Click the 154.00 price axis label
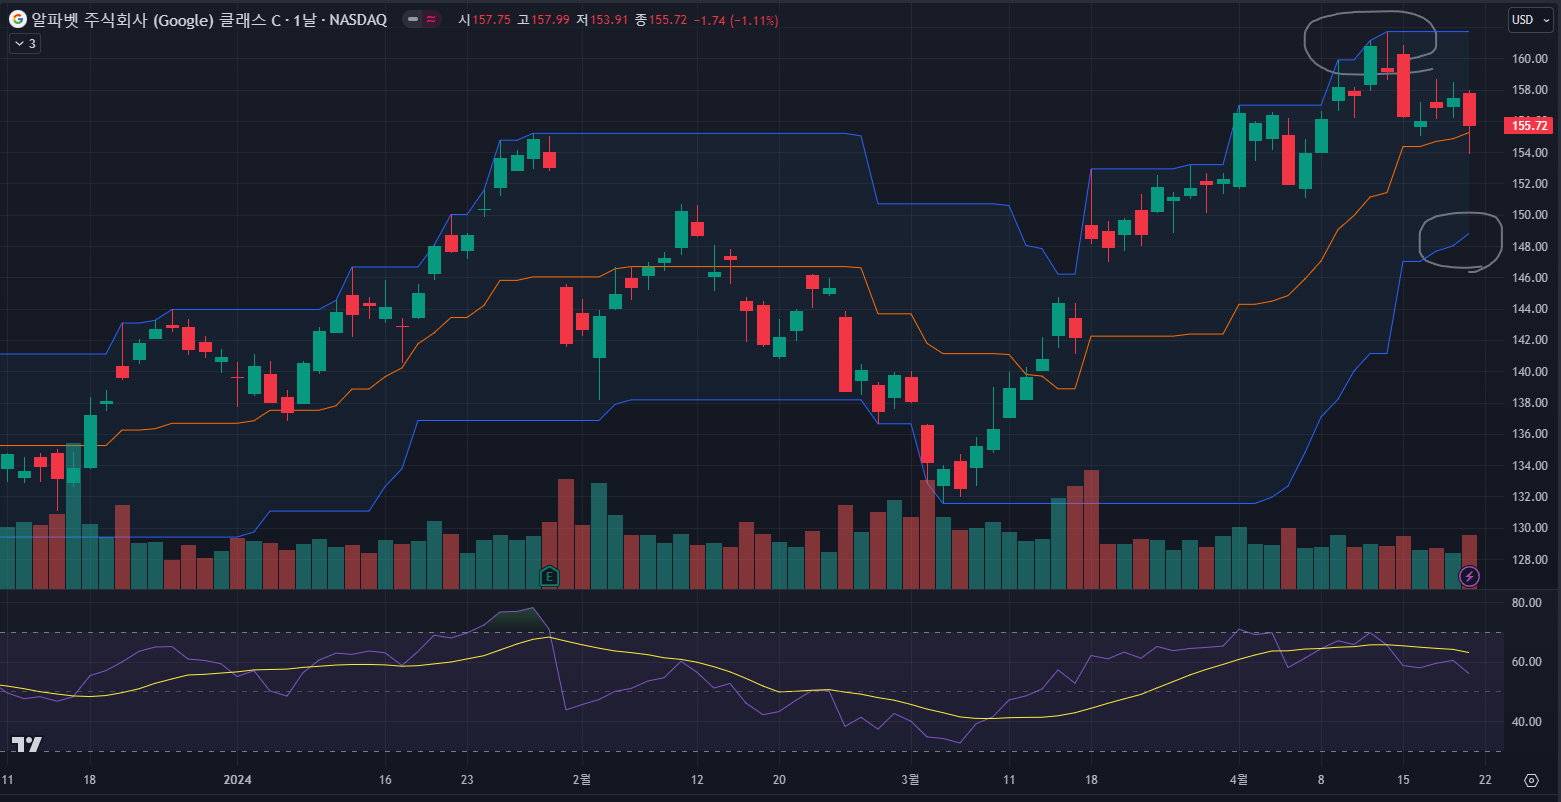This screenshot has width=1561, height=802. [1530, 153]
